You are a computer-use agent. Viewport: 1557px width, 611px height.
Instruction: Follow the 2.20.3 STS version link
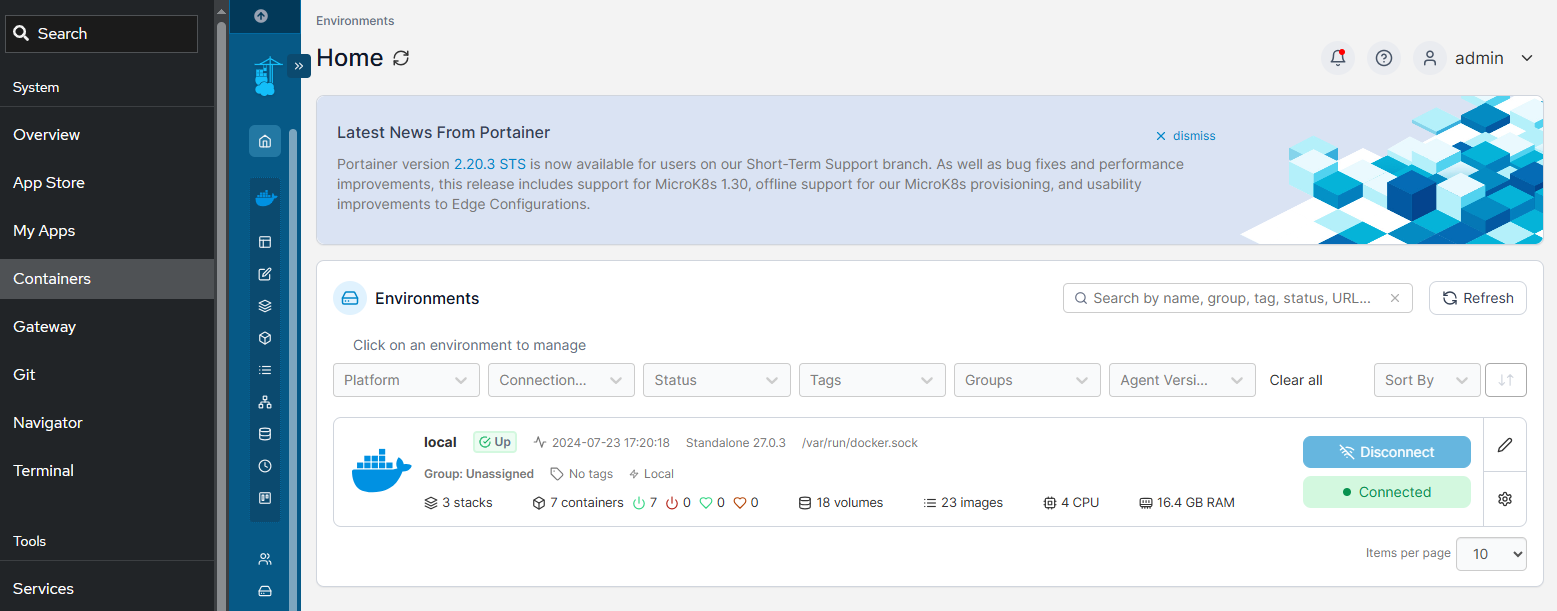(490, 164)
